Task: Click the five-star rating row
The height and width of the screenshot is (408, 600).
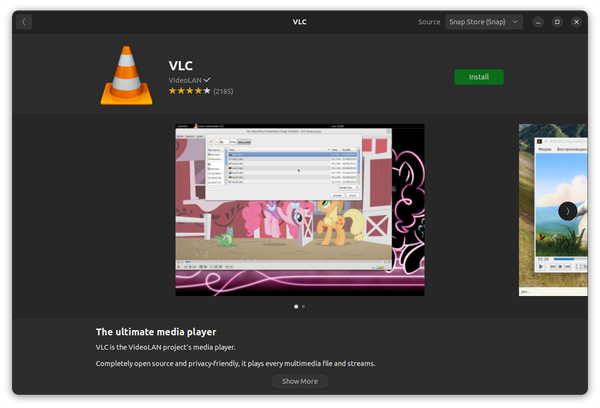Action: (189, 91)
